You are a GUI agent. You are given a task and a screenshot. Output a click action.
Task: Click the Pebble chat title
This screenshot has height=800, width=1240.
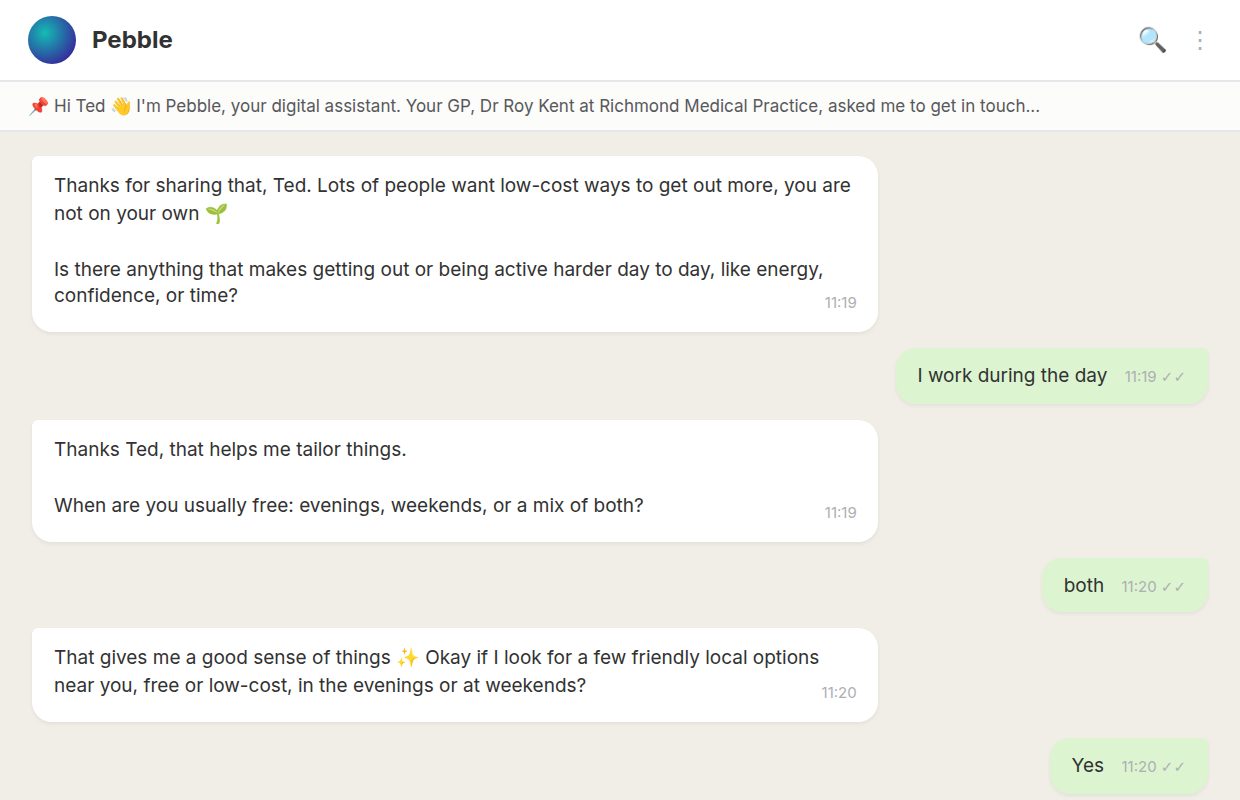132,40
